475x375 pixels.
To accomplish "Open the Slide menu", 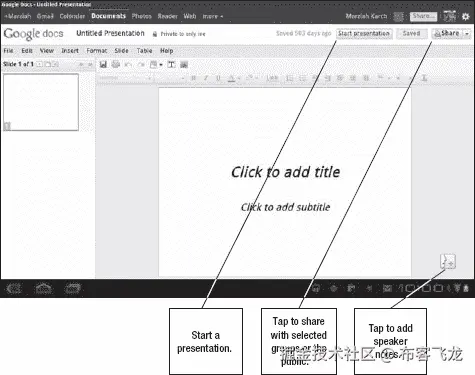I will tap(121, 51).
